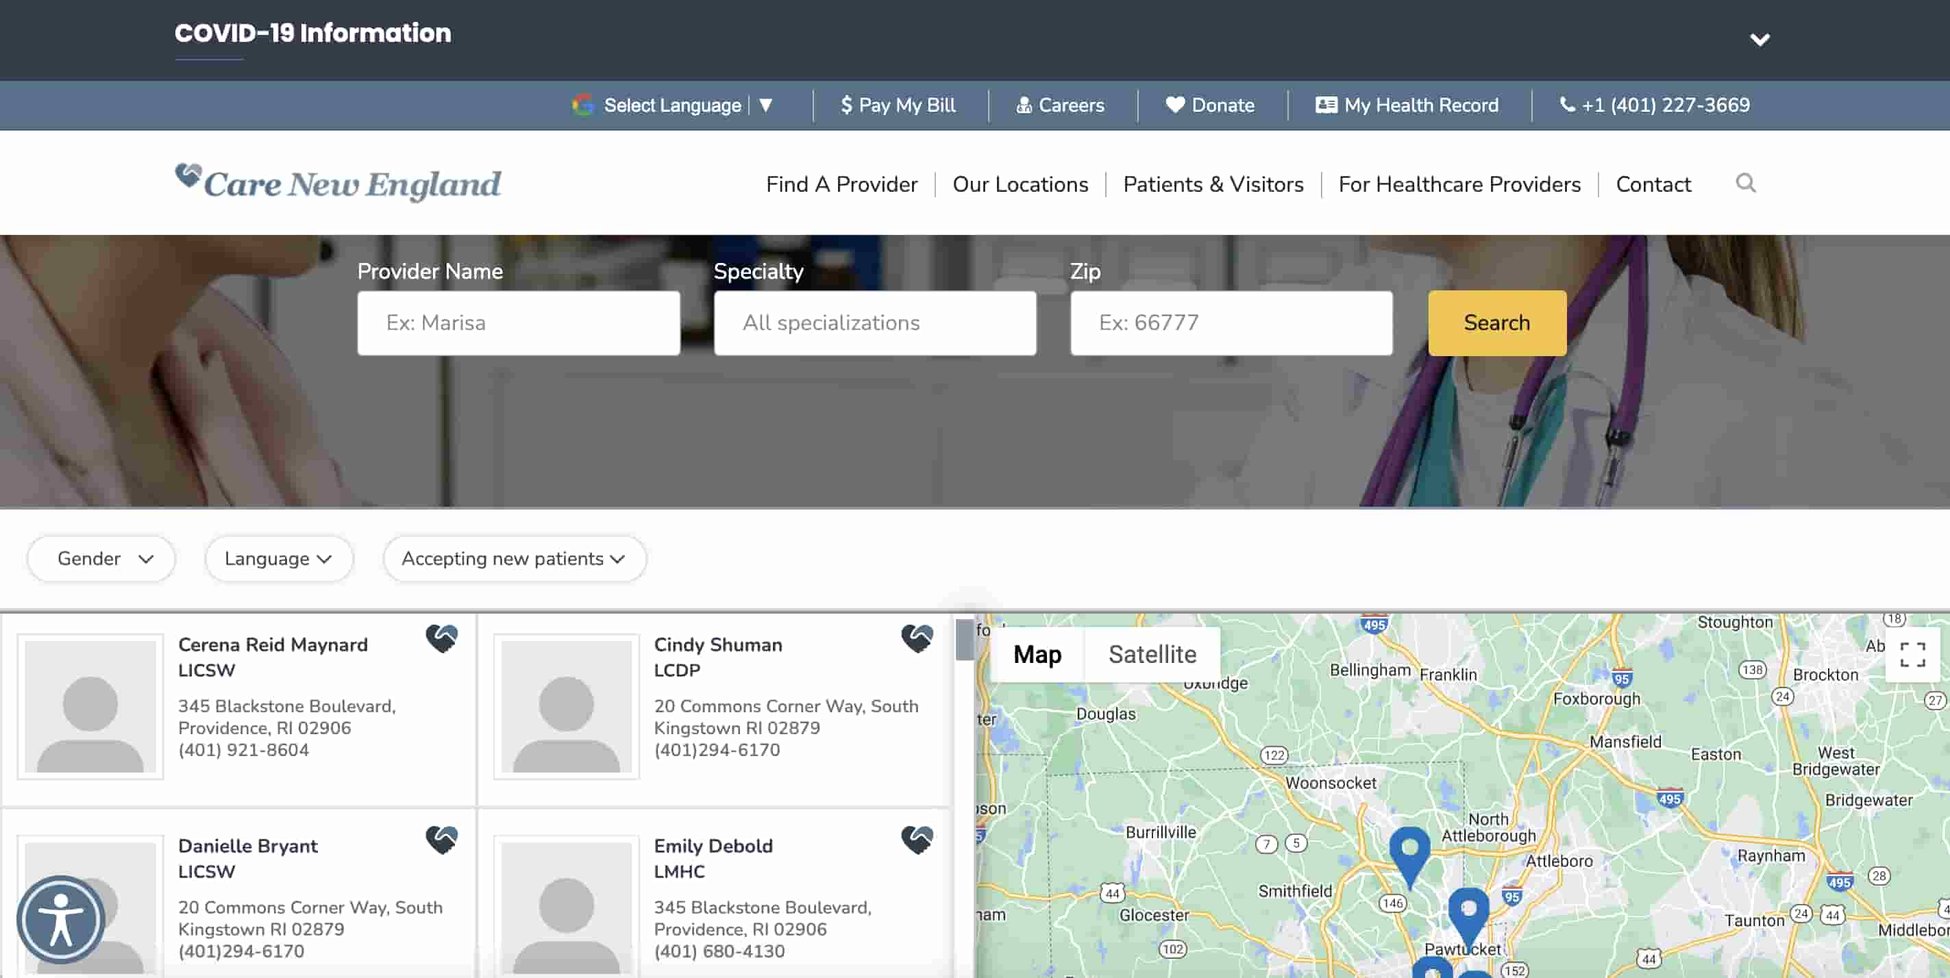Click the provider list scrollbar thumb
Image resolution: width=1950 pixels, height=978 pixels.
964,640
